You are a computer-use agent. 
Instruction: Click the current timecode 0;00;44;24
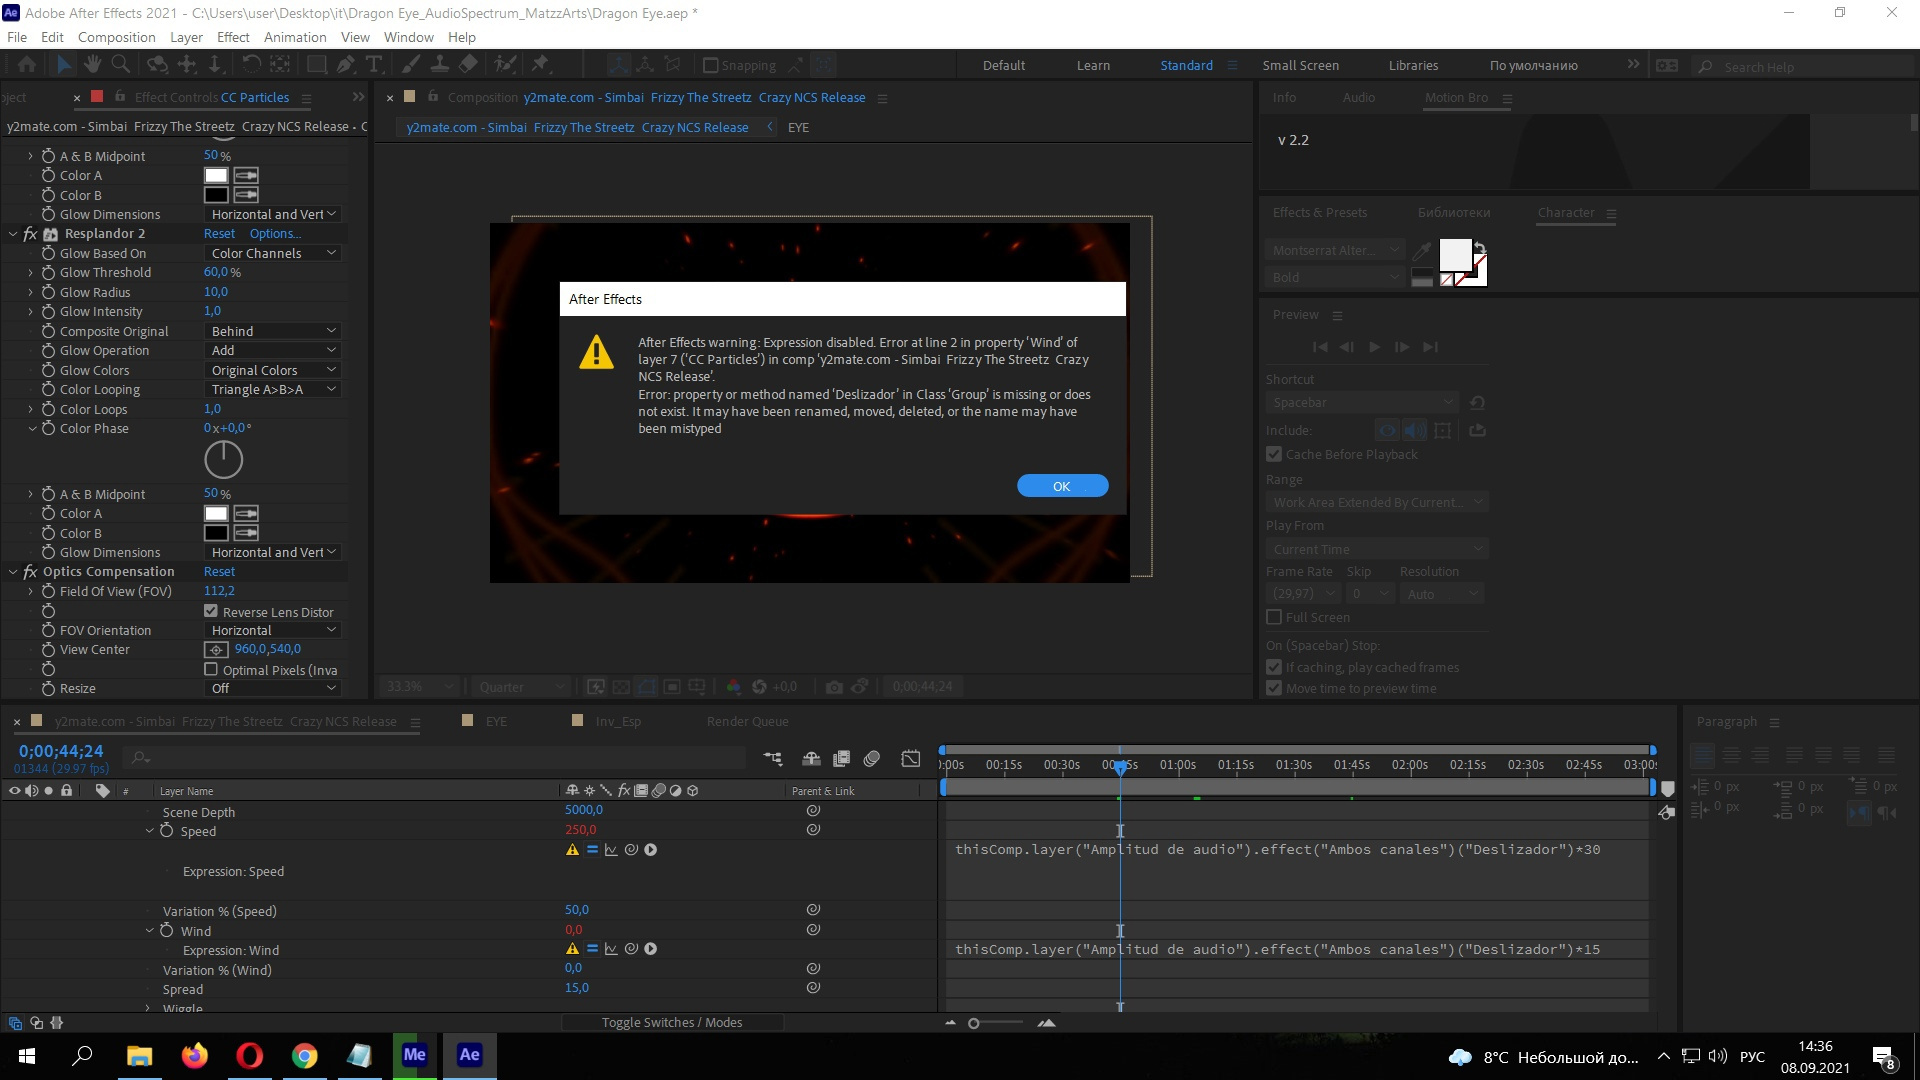pyautogui.click(x=61, y=751)
